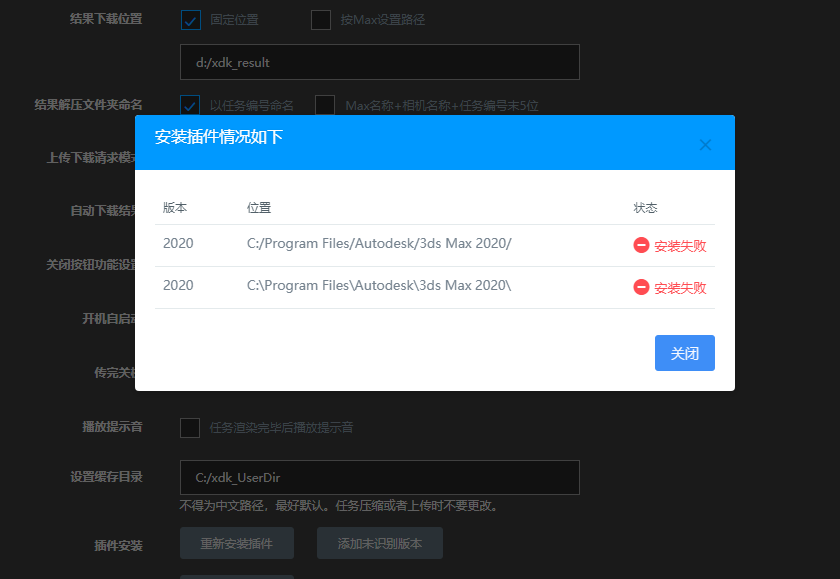Screen dimensions: 840x579
Task: Click 安装失败 status in first row
Action: [680, 246]
